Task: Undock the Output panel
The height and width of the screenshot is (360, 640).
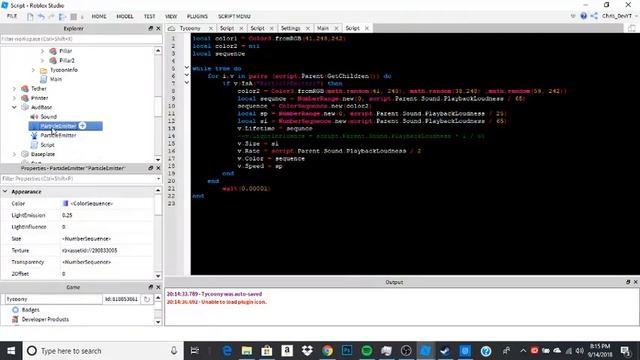Action: click(628, 282)
